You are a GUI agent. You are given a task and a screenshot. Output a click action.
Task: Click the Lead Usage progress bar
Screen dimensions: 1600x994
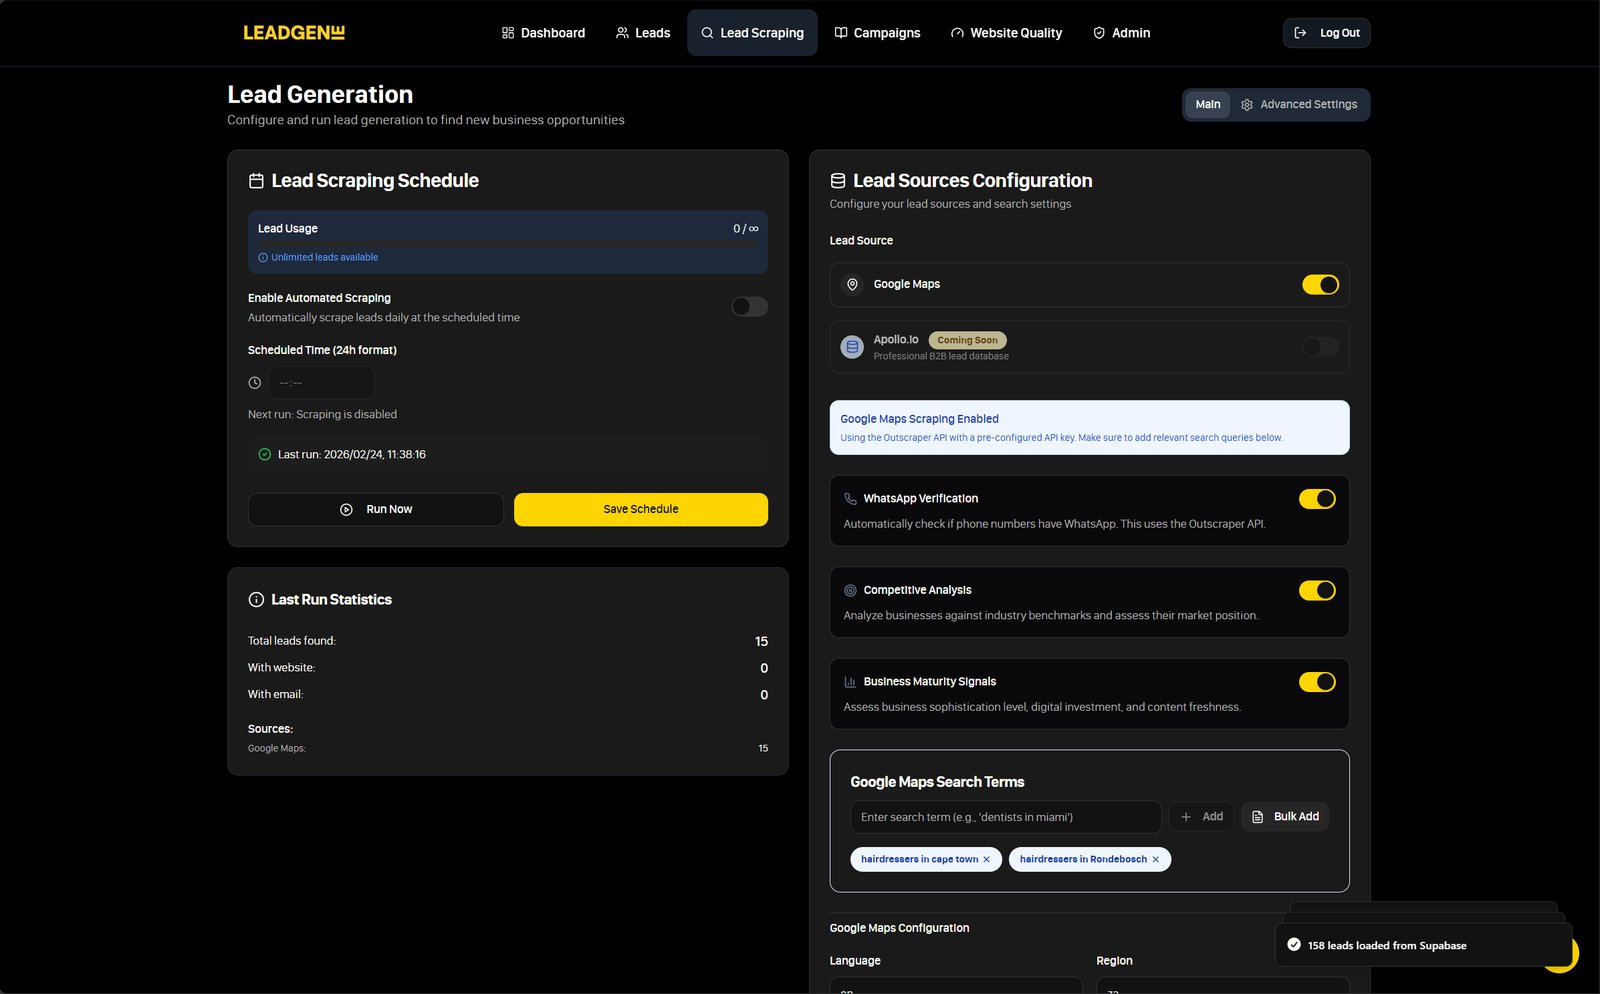pos(508,243)
